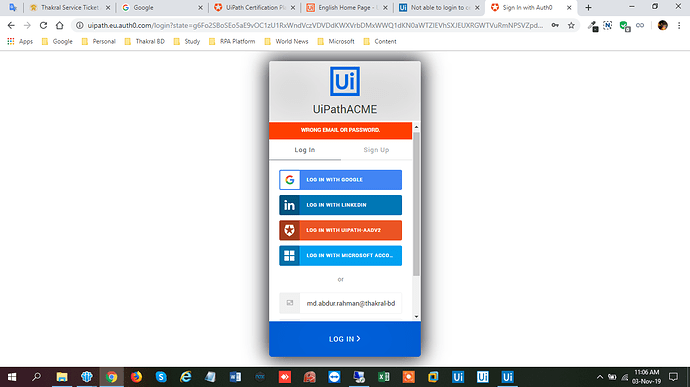Viewport: 690px width, 387px height.
Task: Open the Chrome profile avatar
Action: pos(663,26)
